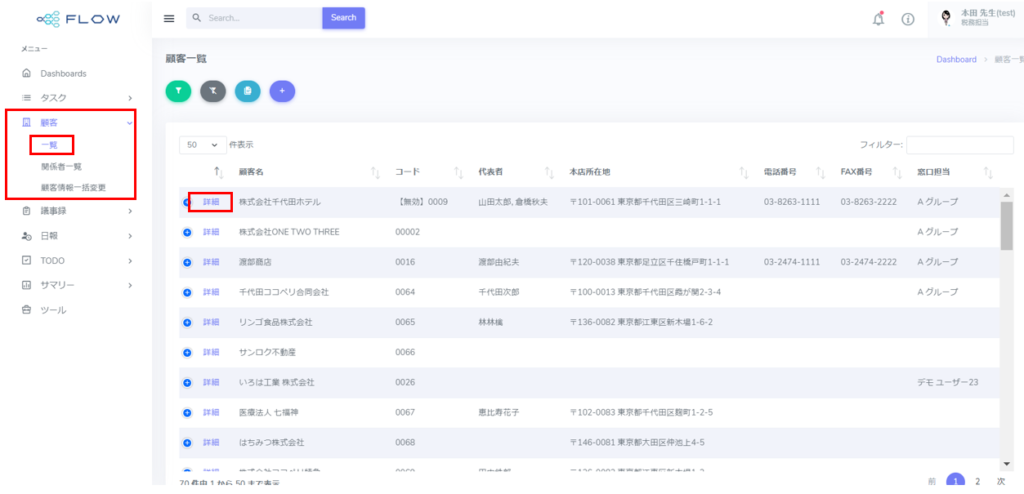
Task: Click the gray clear-filter icon button
Action: coord(213,91)
